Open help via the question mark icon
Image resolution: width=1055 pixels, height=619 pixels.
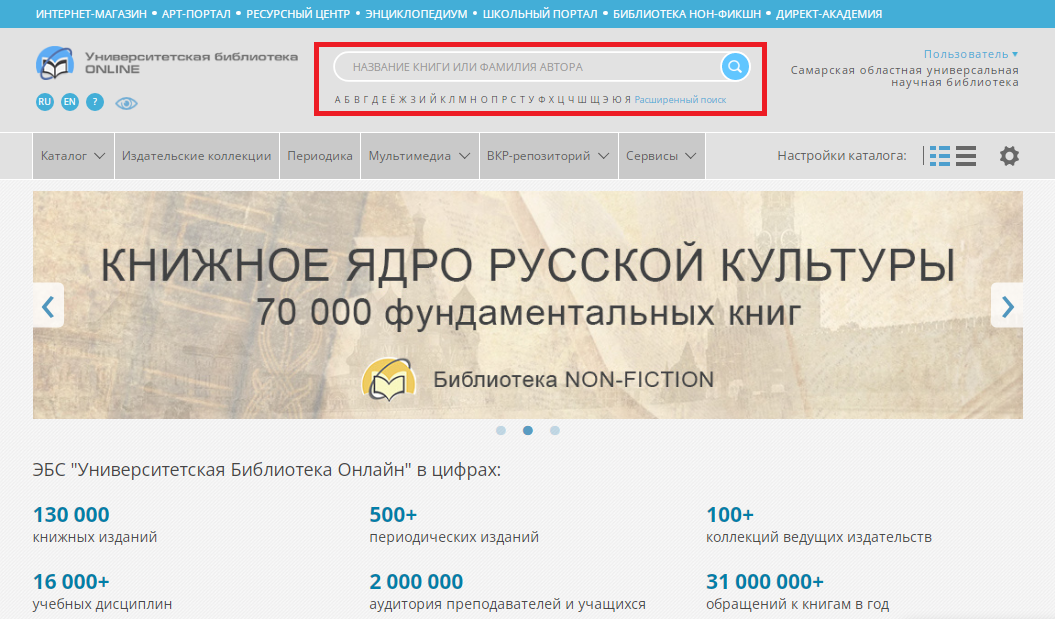95,102
